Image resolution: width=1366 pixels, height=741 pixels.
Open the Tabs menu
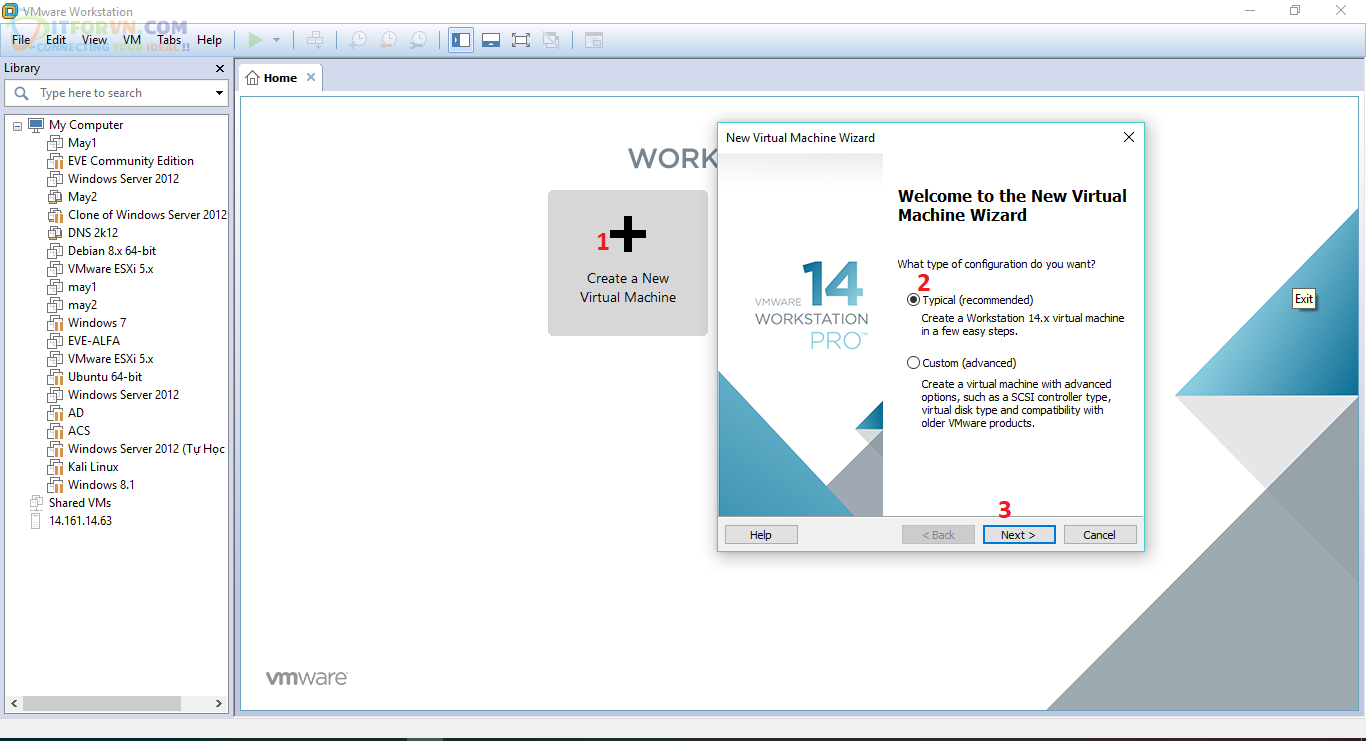(169, 40)
